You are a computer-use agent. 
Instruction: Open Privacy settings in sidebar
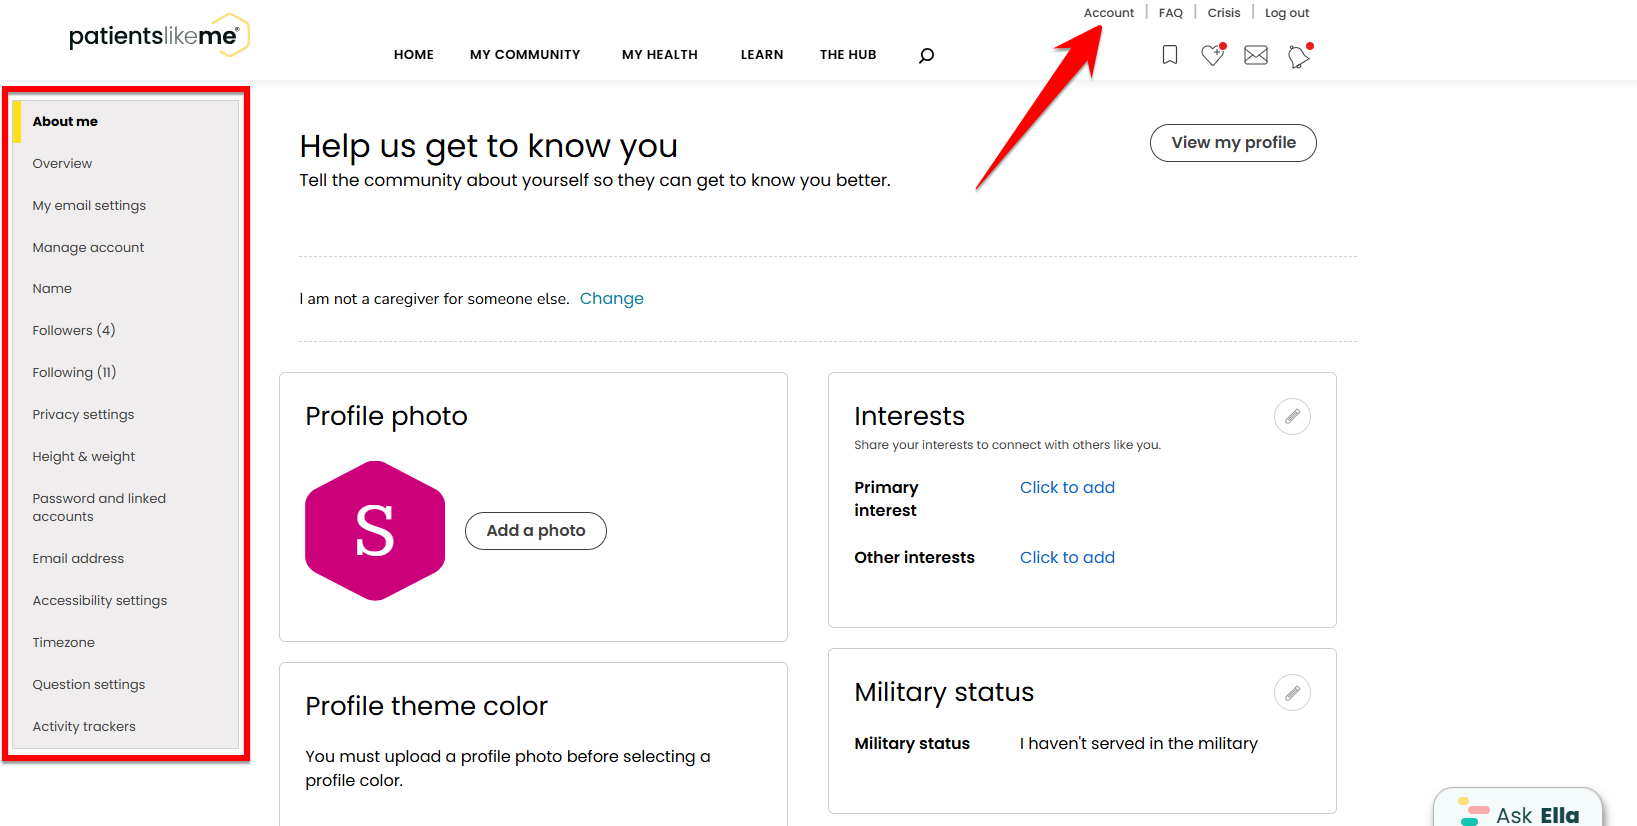[83, 415]
